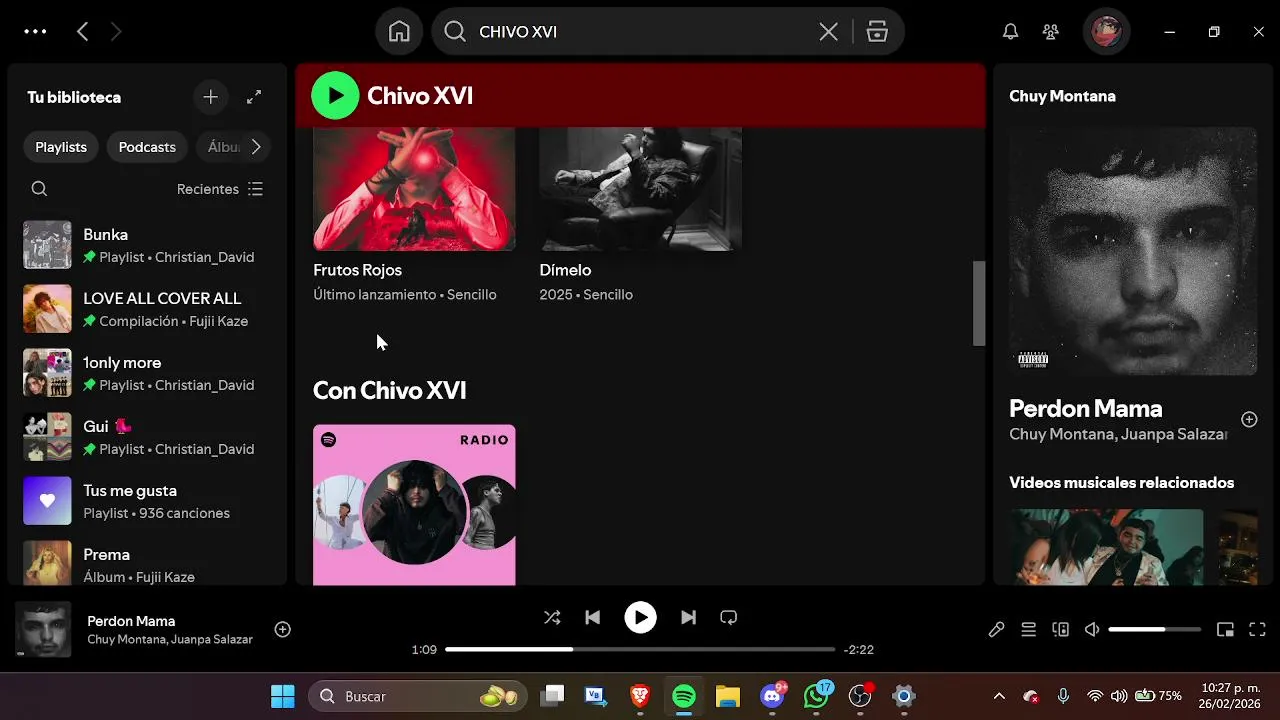This screenshot has height=720, width=1280.
Task: Open the Bunka playlist
Action: [147, 245]
